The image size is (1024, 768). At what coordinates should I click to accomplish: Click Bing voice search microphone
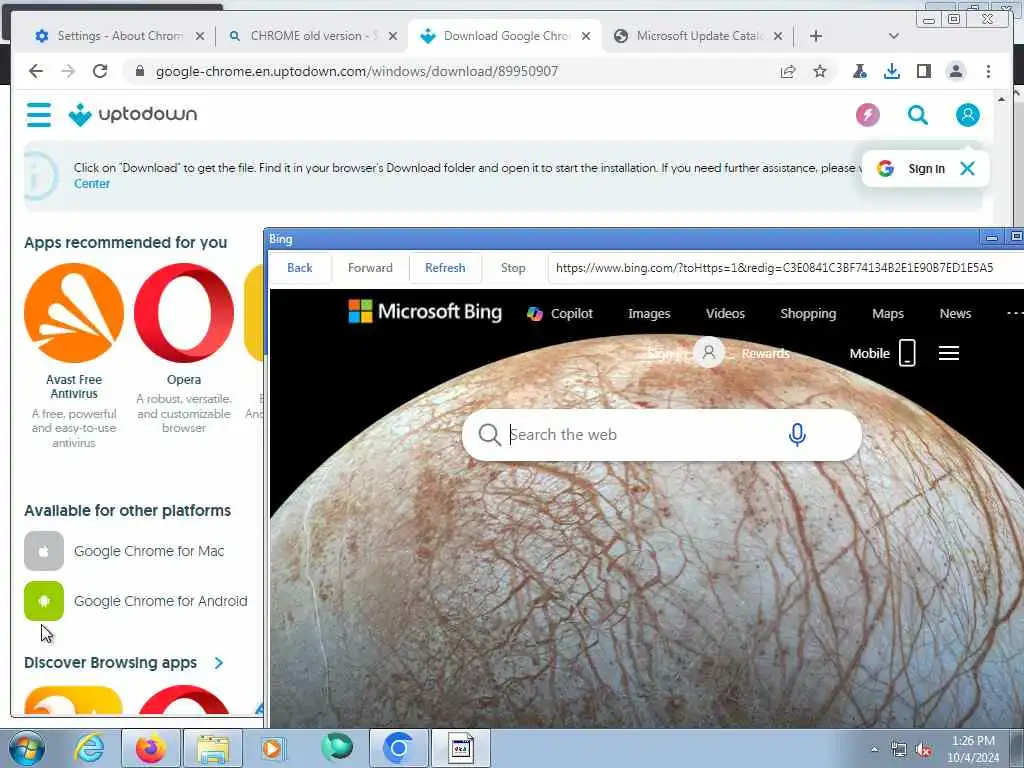coord(797,434)
